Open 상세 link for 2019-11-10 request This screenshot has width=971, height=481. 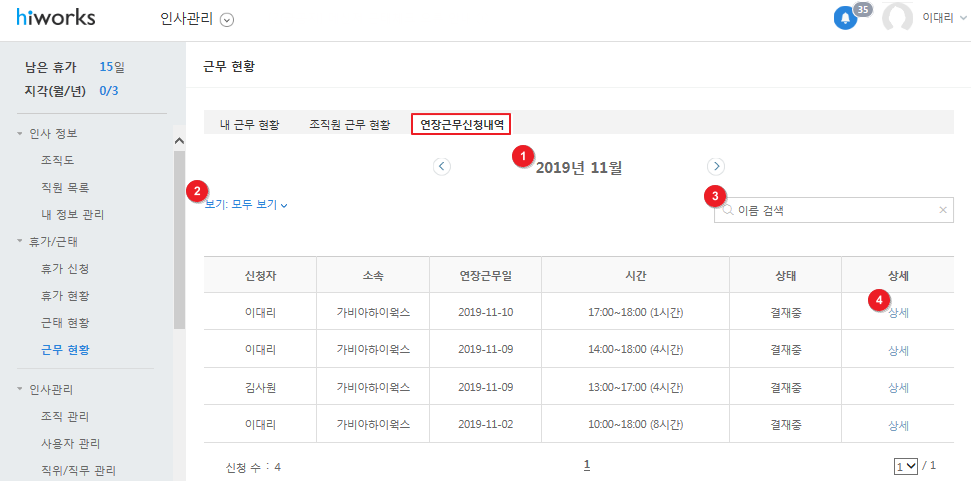click(898, 313)
